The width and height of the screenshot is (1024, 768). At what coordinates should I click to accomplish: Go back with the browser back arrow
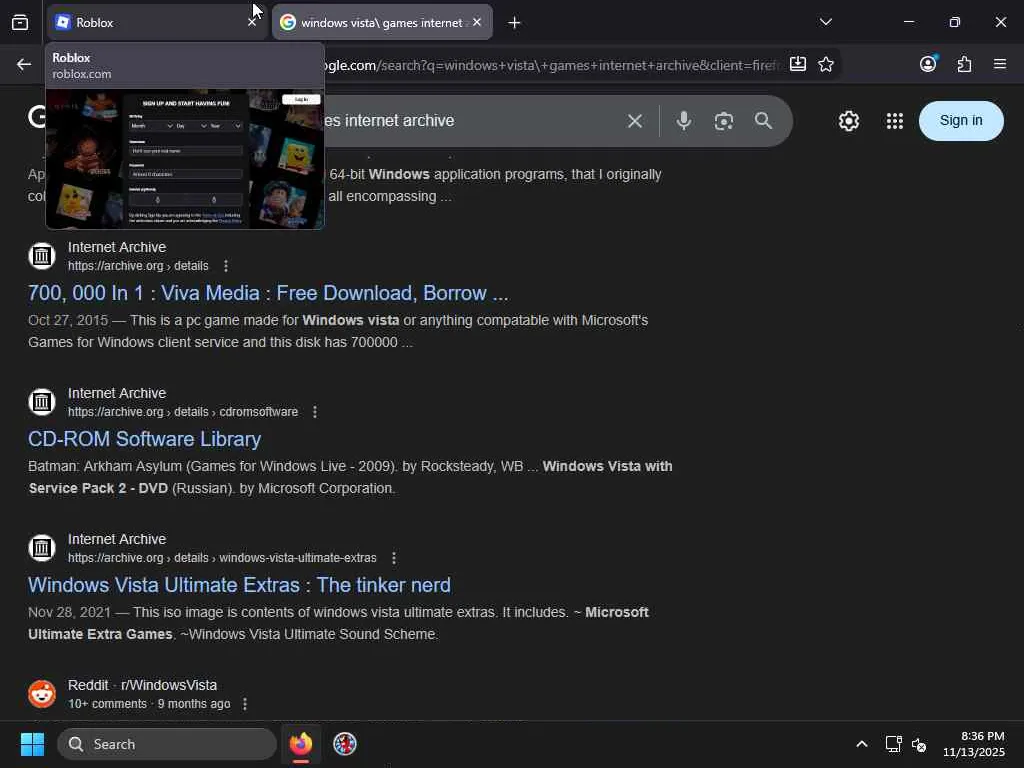pos(24,64)
